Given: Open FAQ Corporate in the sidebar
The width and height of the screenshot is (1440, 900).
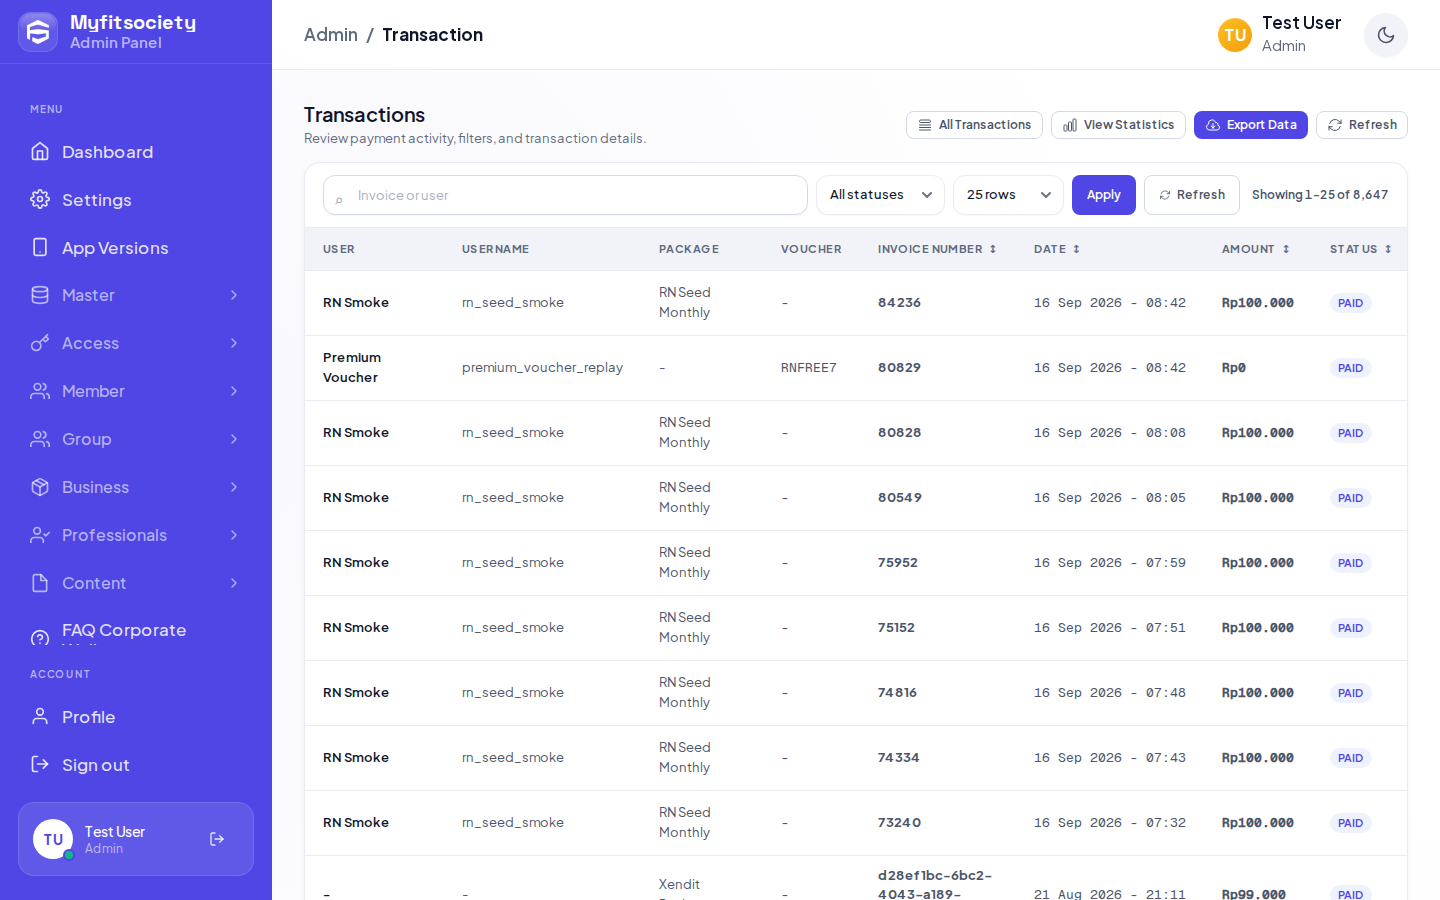Looking at the screenshot, I should [136, 631].
